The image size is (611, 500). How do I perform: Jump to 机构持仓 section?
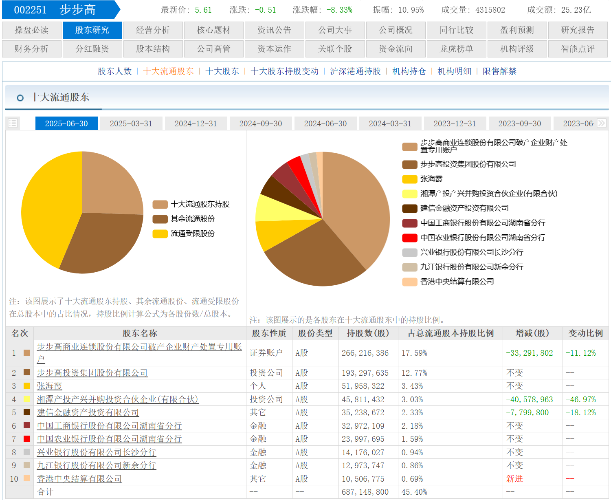[409, 71]
